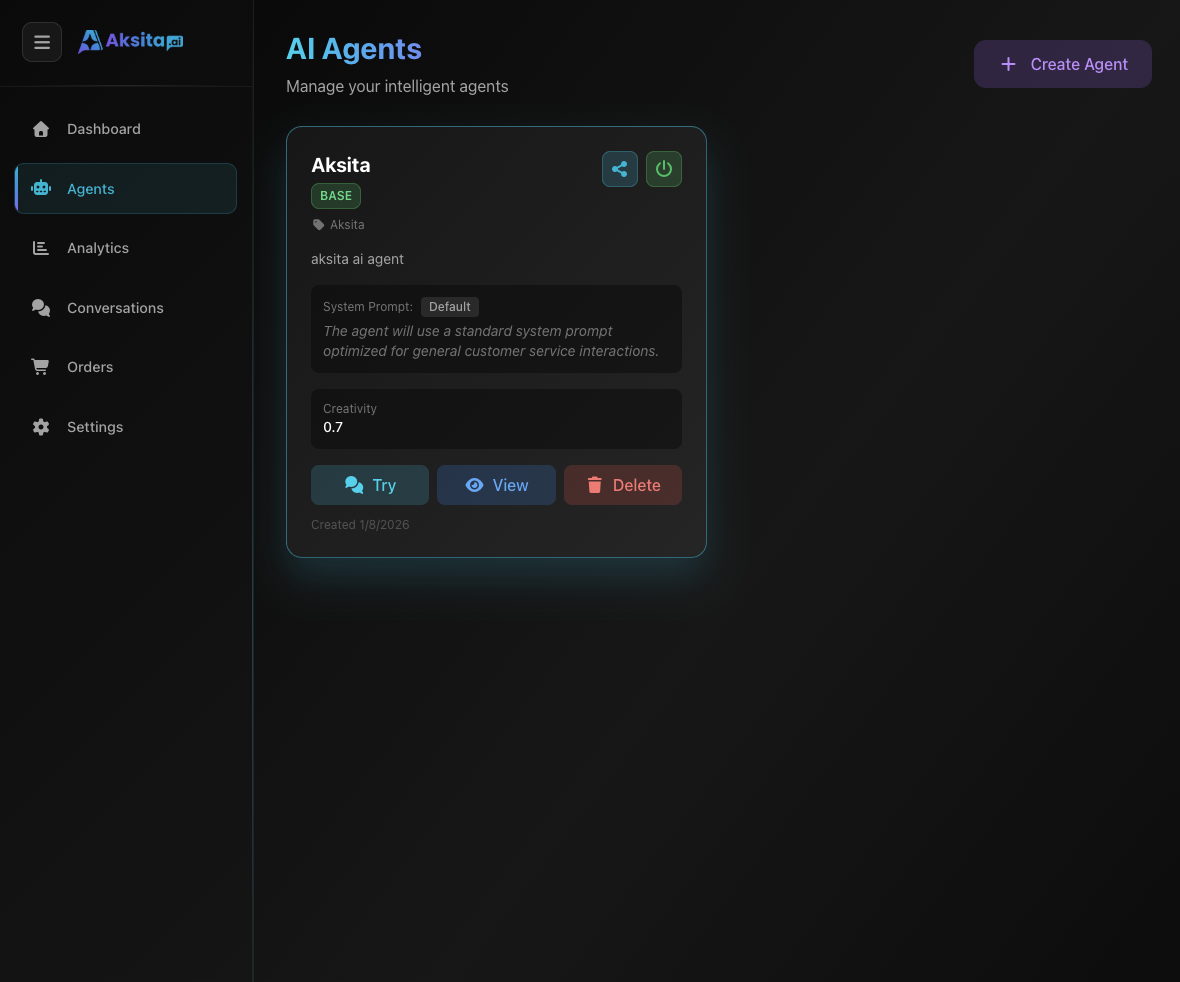The height and width of the screenshot is (982, 1180).
Task: Click the tag icon next to Aksita label
Action: pos(317,224)
